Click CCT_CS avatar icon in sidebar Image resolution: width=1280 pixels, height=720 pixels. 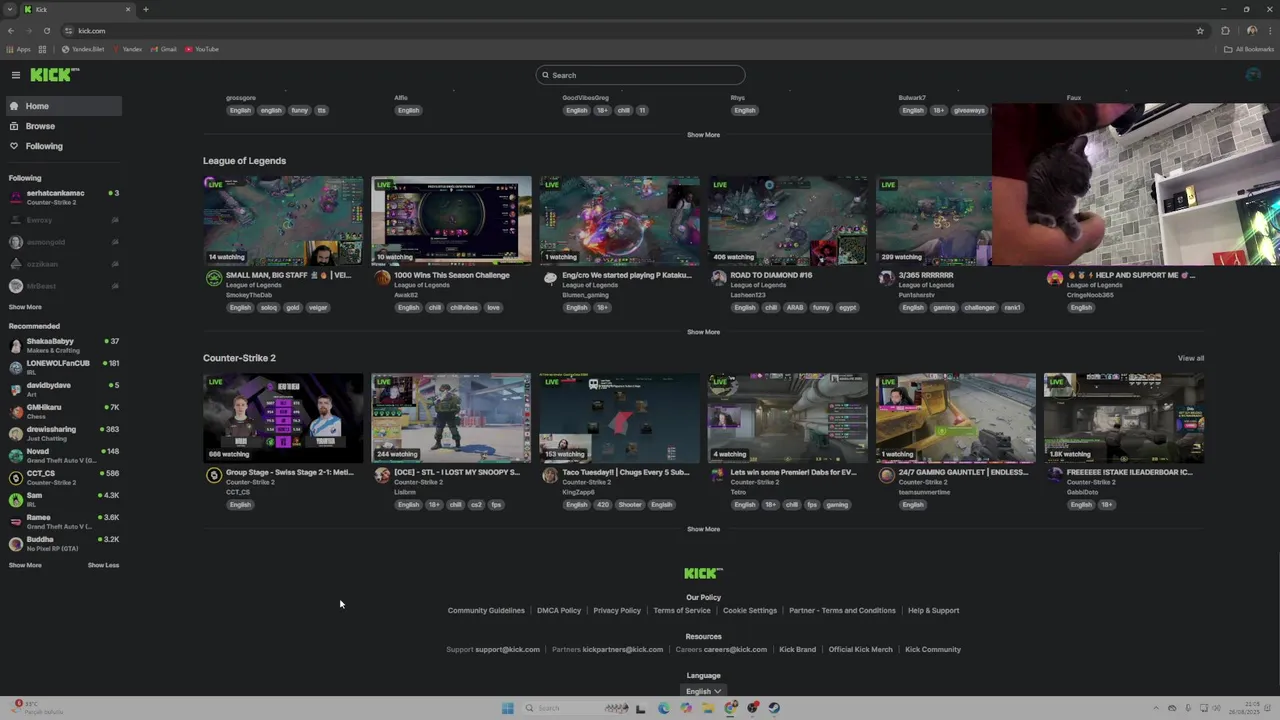16,477
